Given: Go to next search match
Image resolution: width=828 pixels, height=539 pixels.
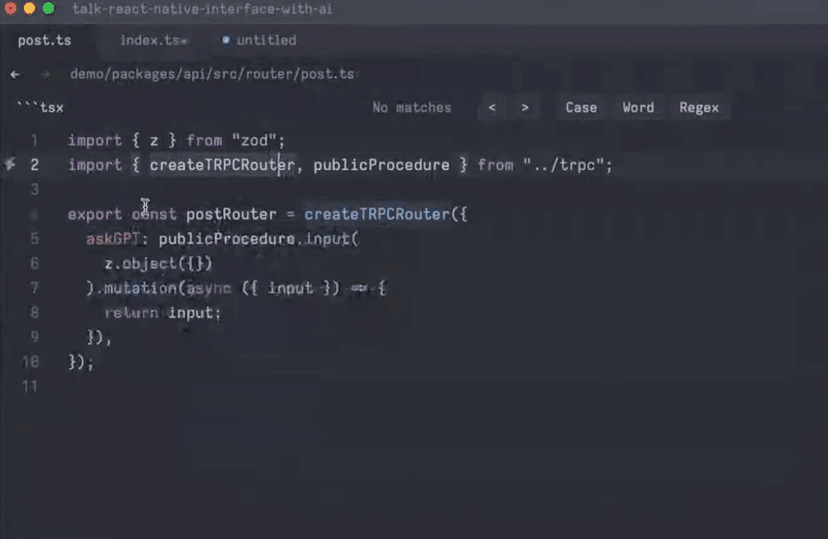Looking at the screenshot, I should click(x=525, y=108).
